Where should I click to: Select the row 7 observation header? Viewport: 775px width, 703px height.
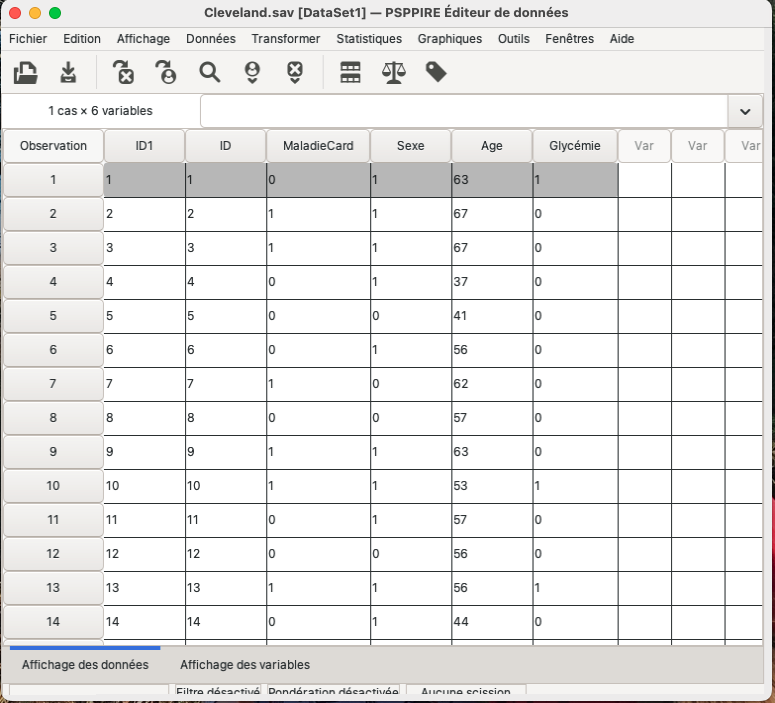(53, 384)
